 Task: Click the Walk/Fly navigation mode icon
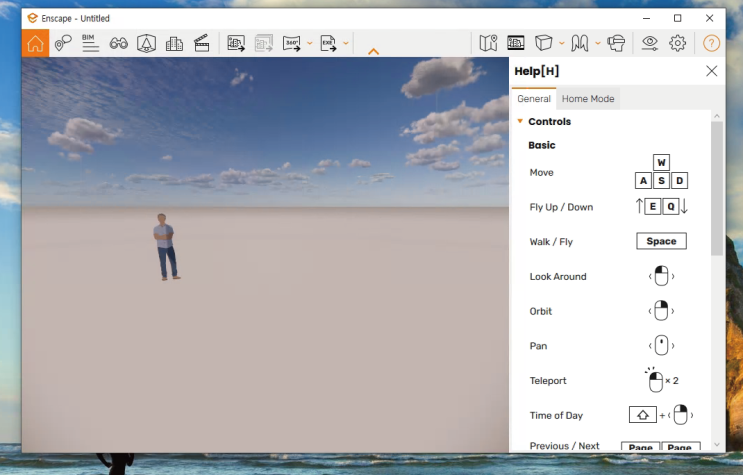click(580, 43)
